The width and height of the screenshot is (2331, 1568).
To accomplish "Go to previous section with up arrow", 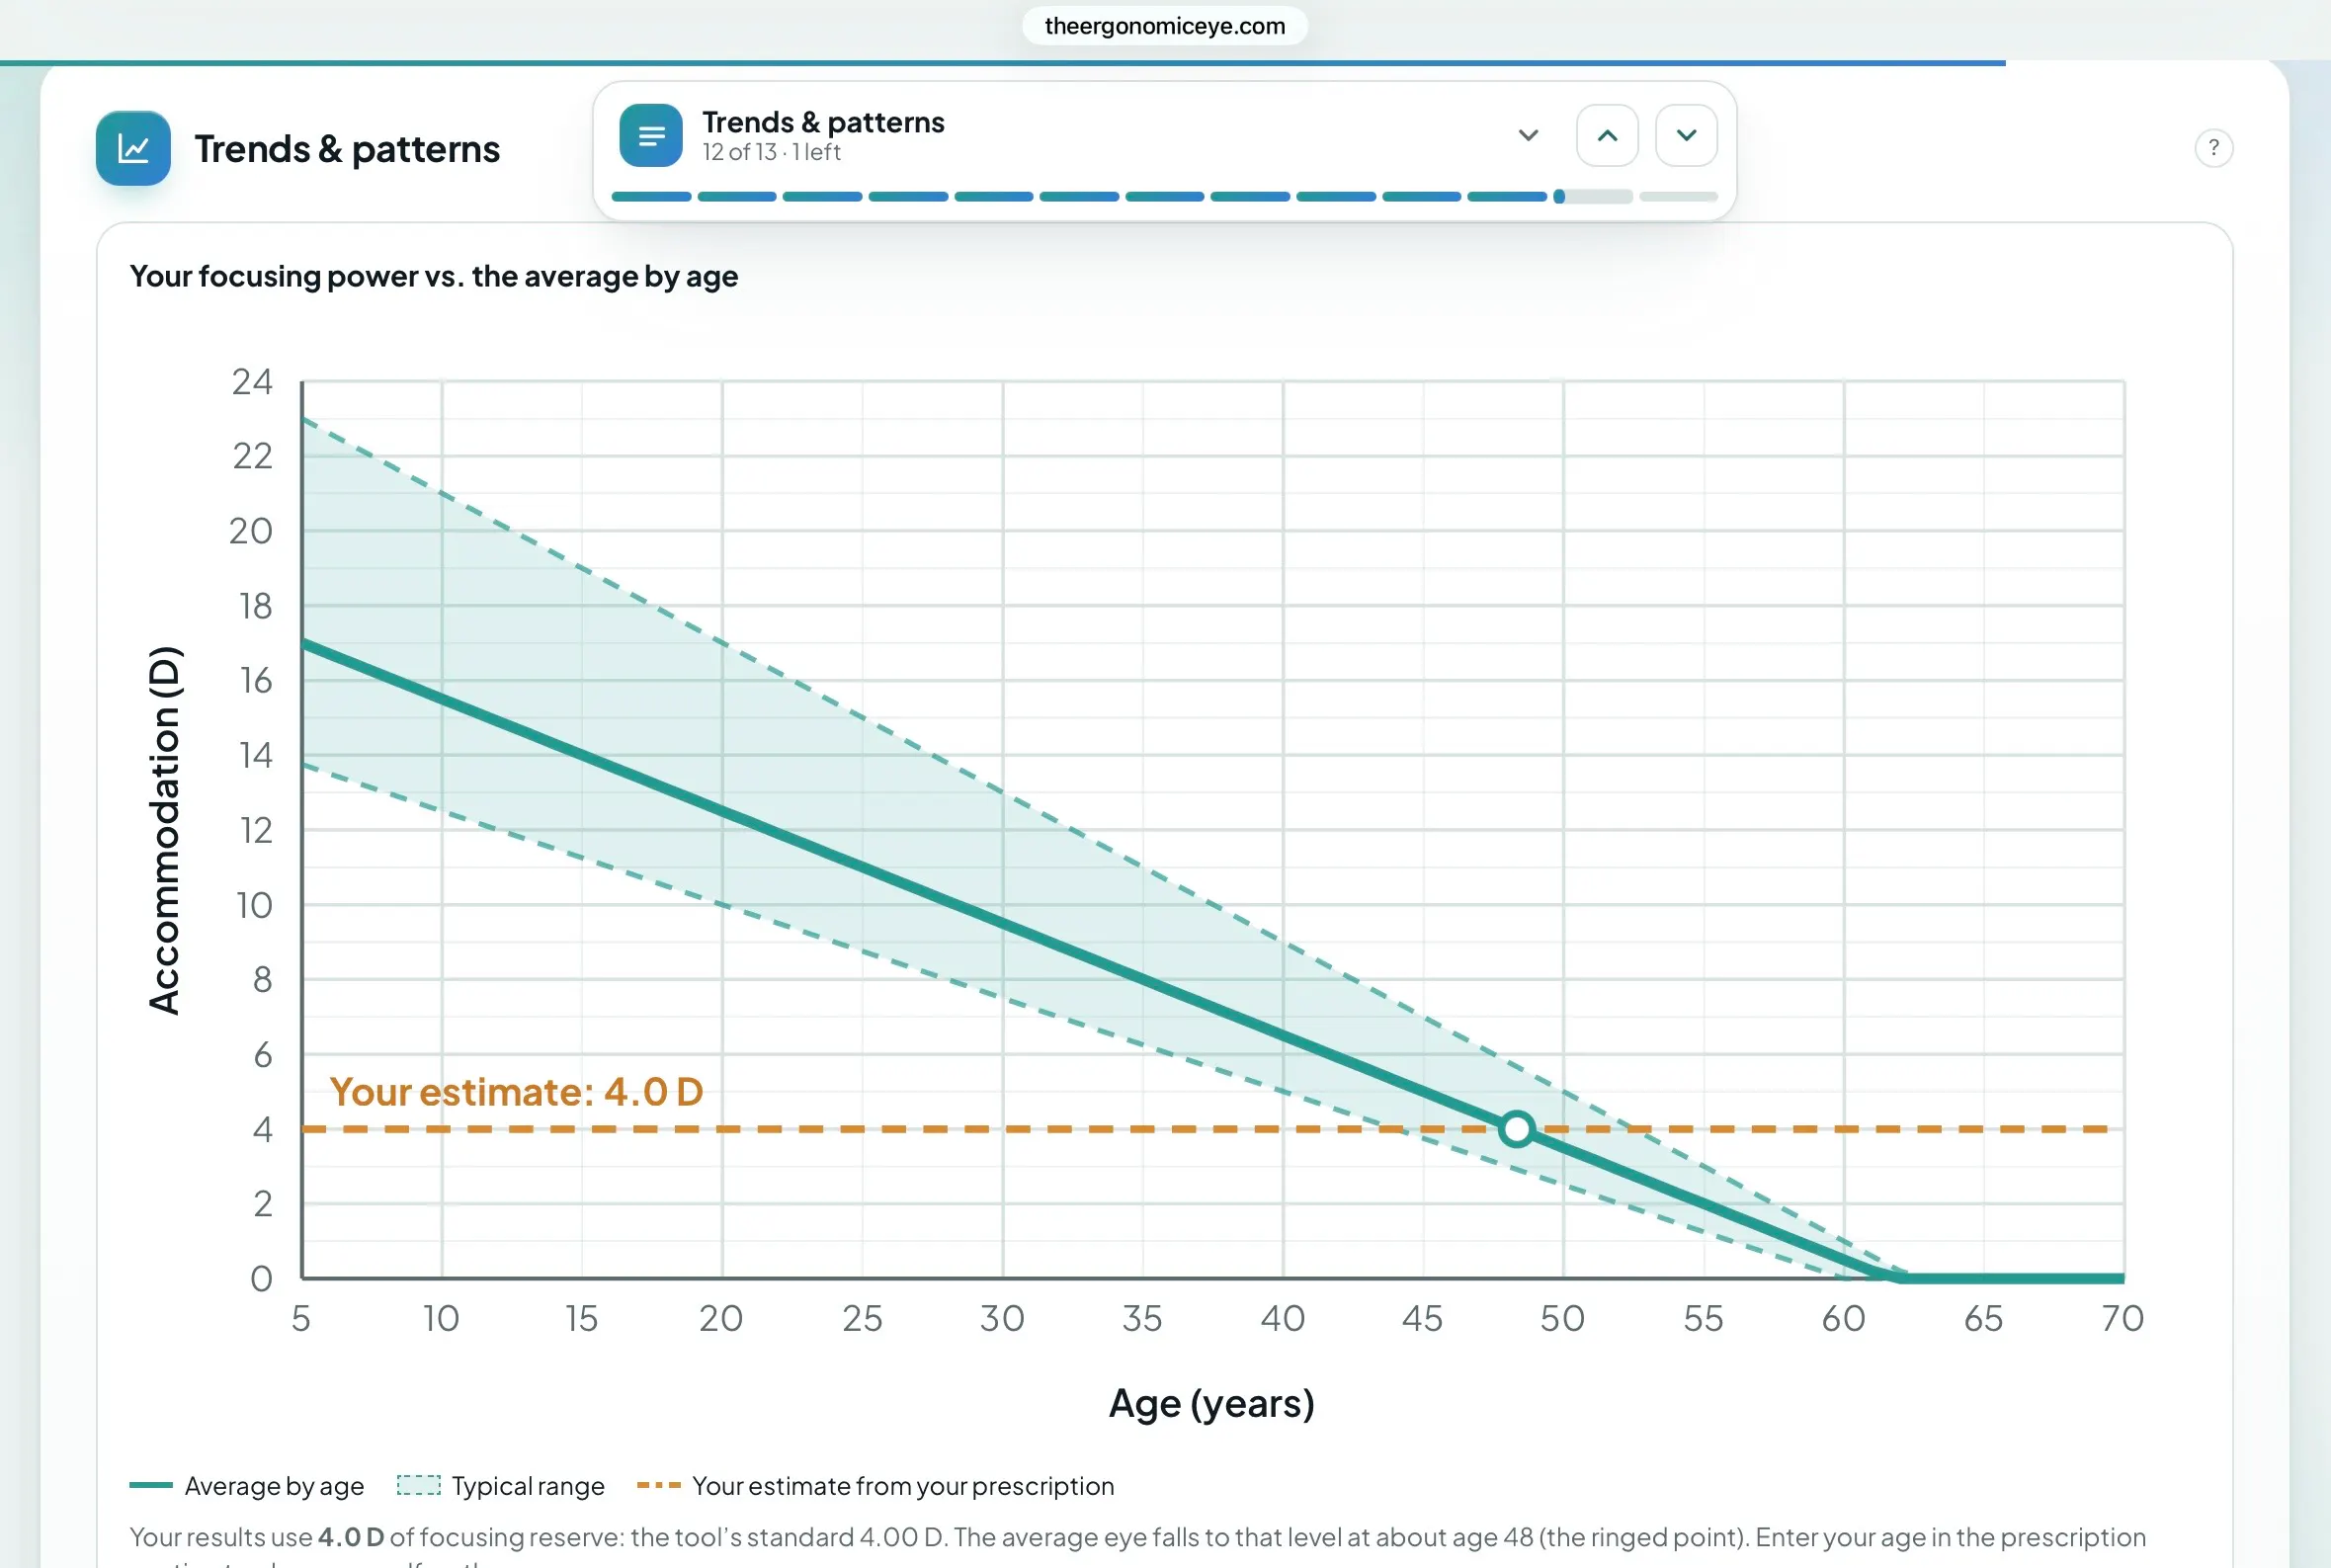I will (1607, 135).
